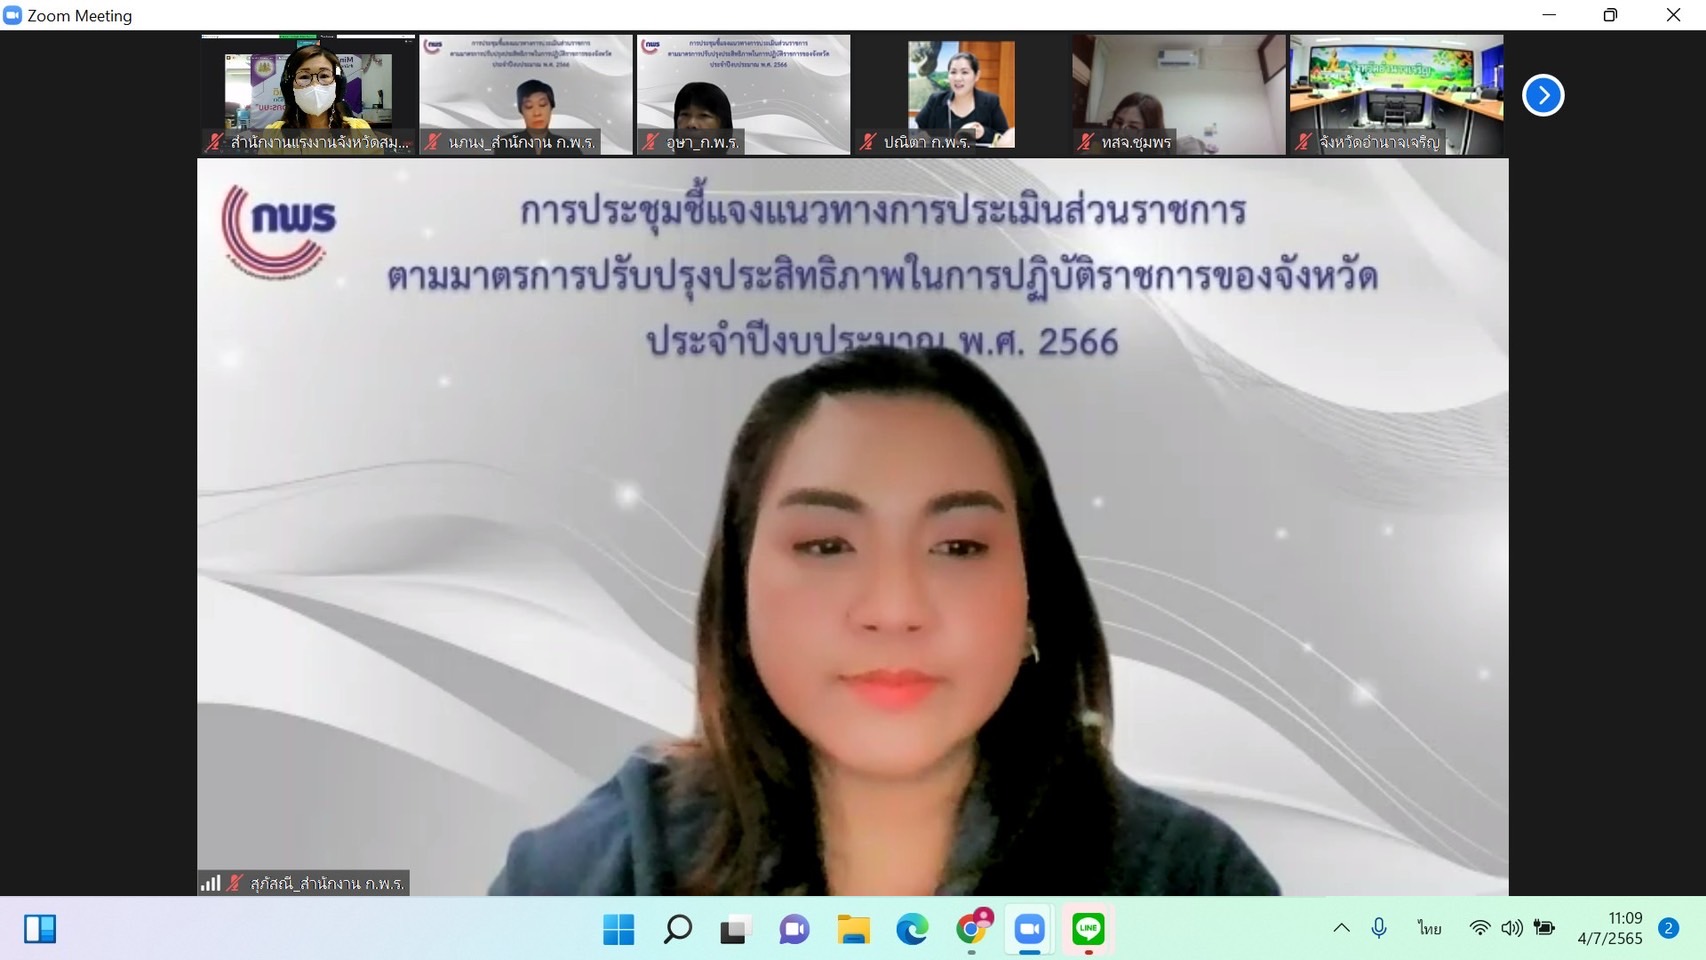Screen dimensions: 1706x960
Task: Show next page of participant thumbnails
Action: [1543, 95]
